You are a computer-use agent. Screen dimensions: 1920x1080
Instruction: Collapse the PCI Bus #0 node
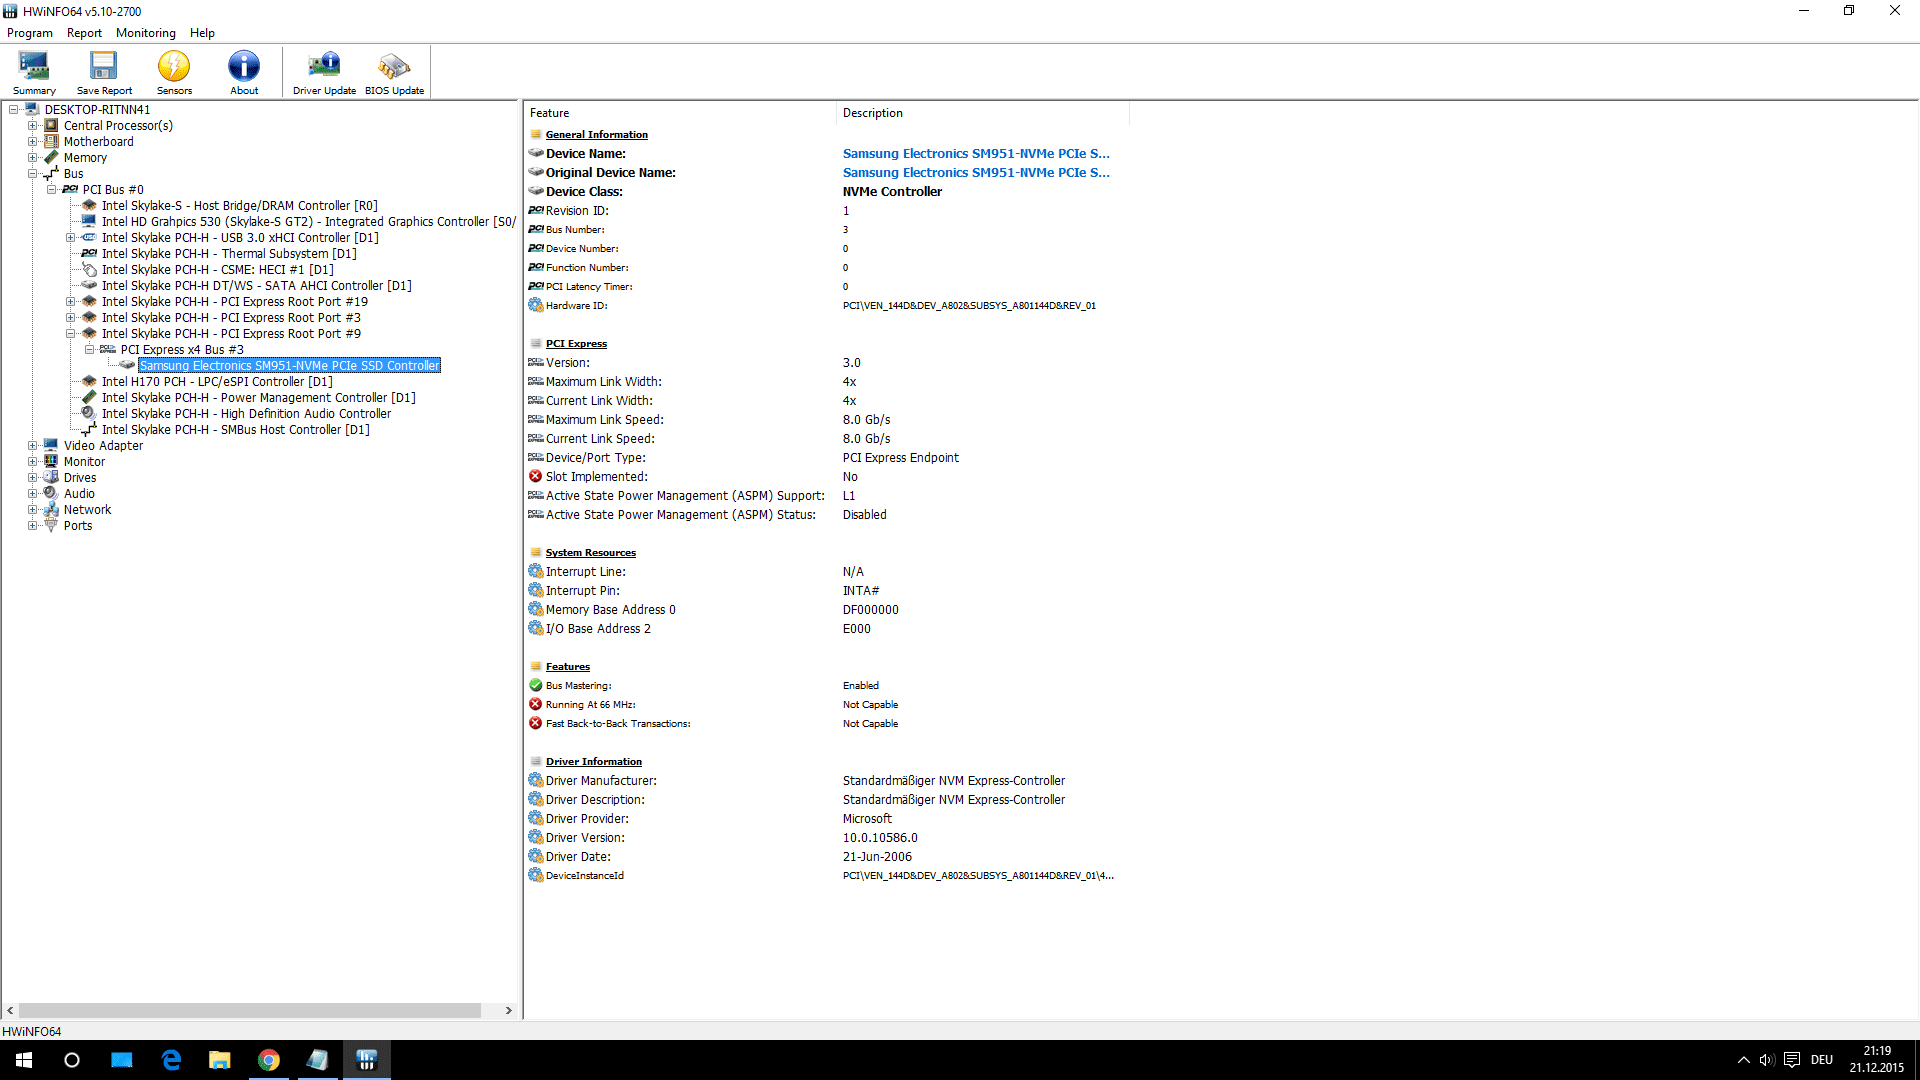pos(52,190)
